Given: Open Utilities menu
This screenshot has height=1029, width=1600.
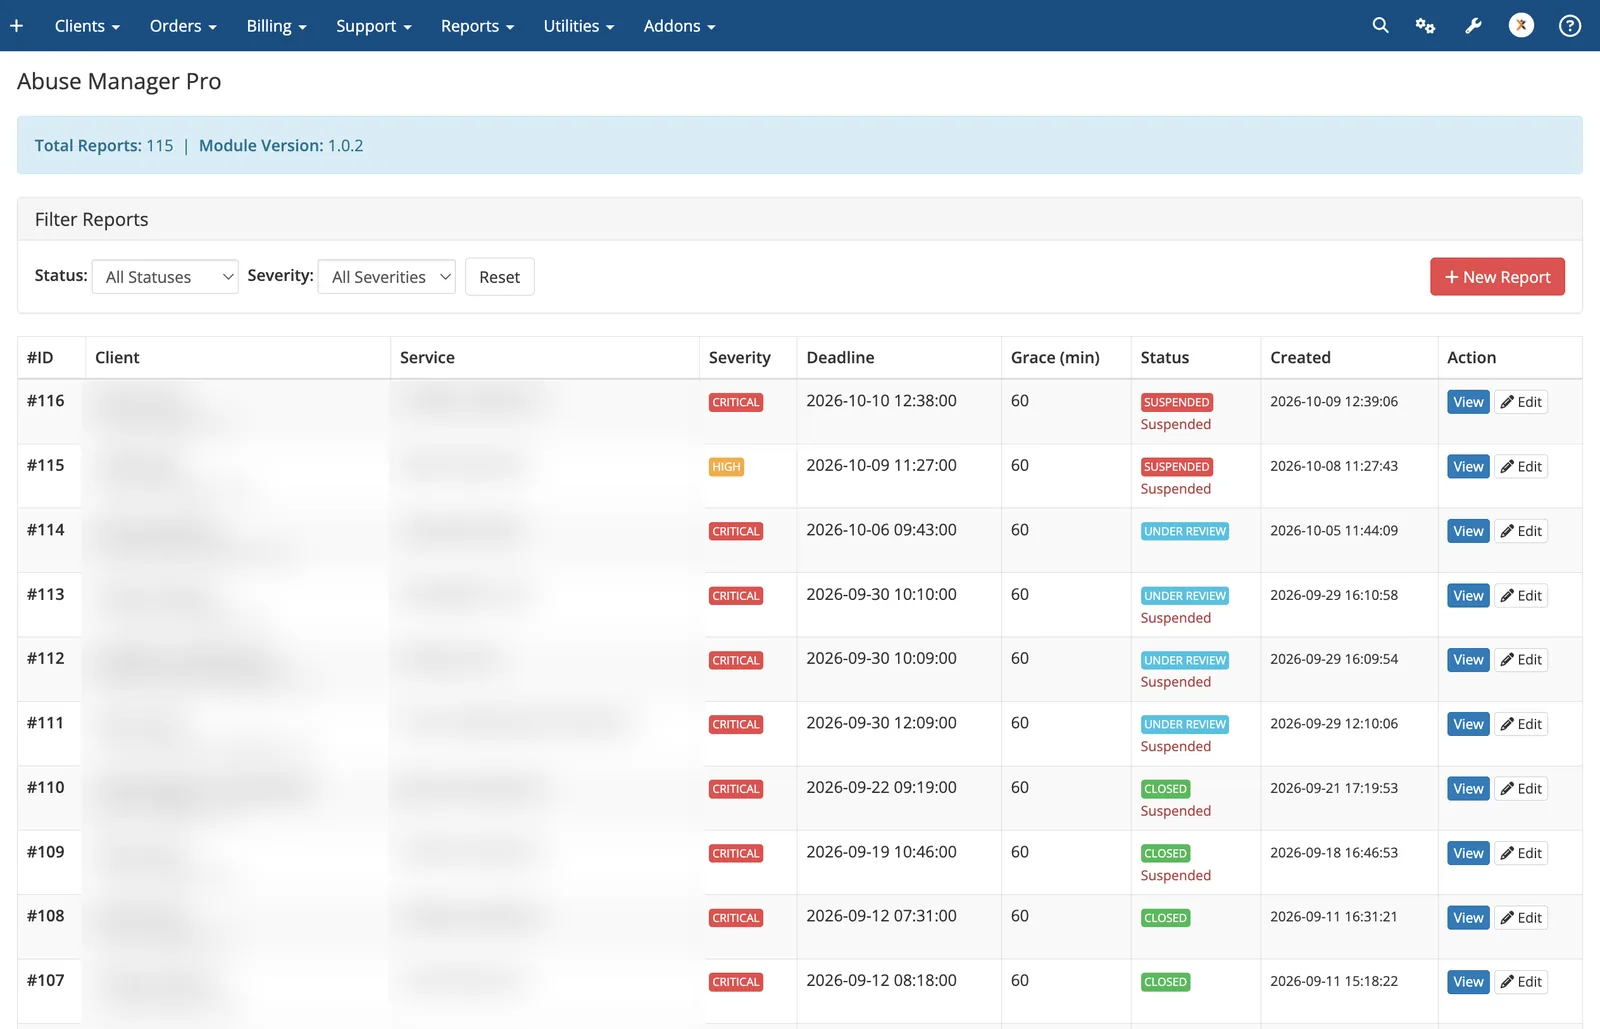Looking at the screenshot, I should [x=578, y=26].
